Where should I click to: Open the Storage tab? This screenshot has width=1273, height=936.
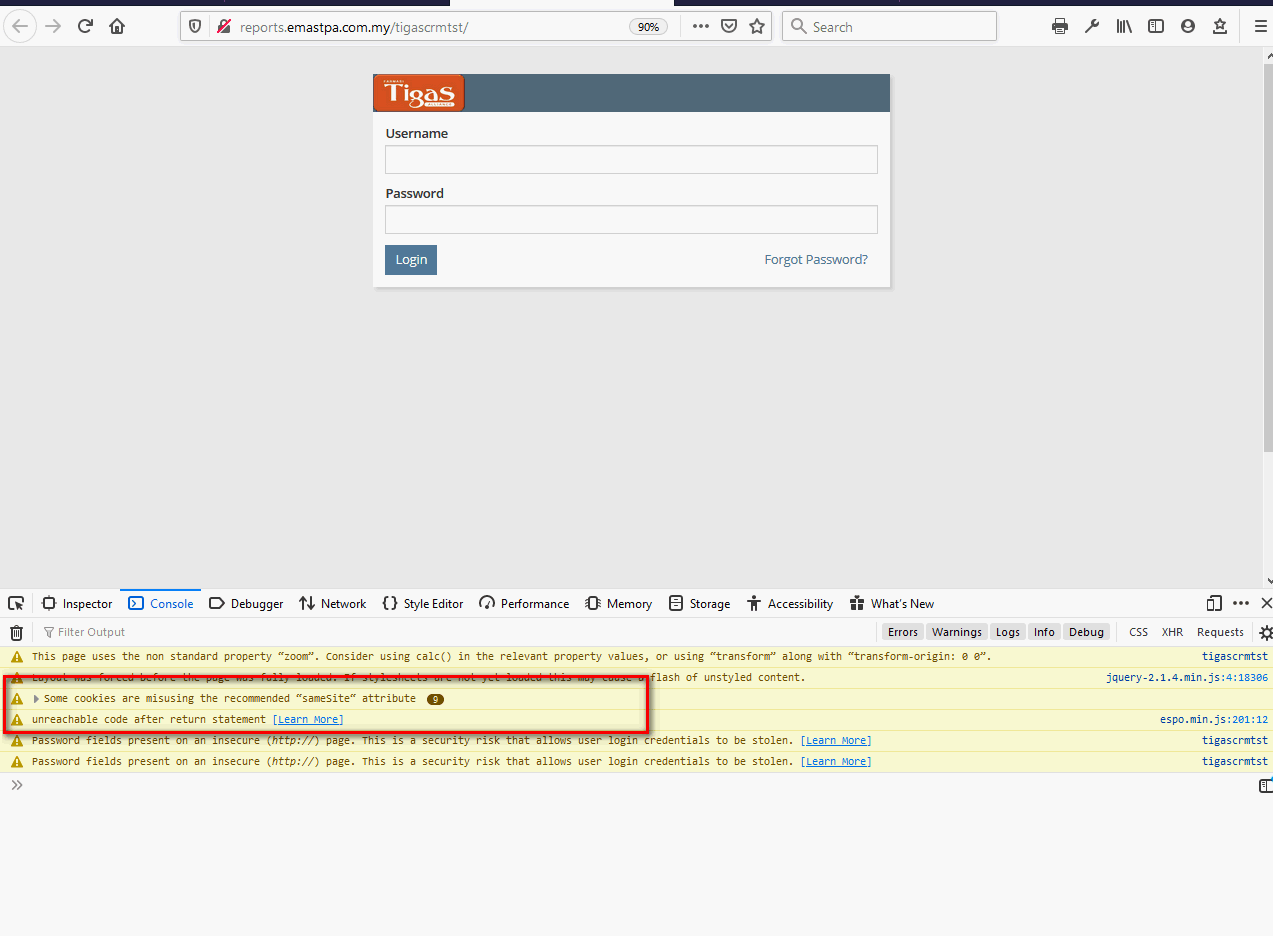click(699, 604)
